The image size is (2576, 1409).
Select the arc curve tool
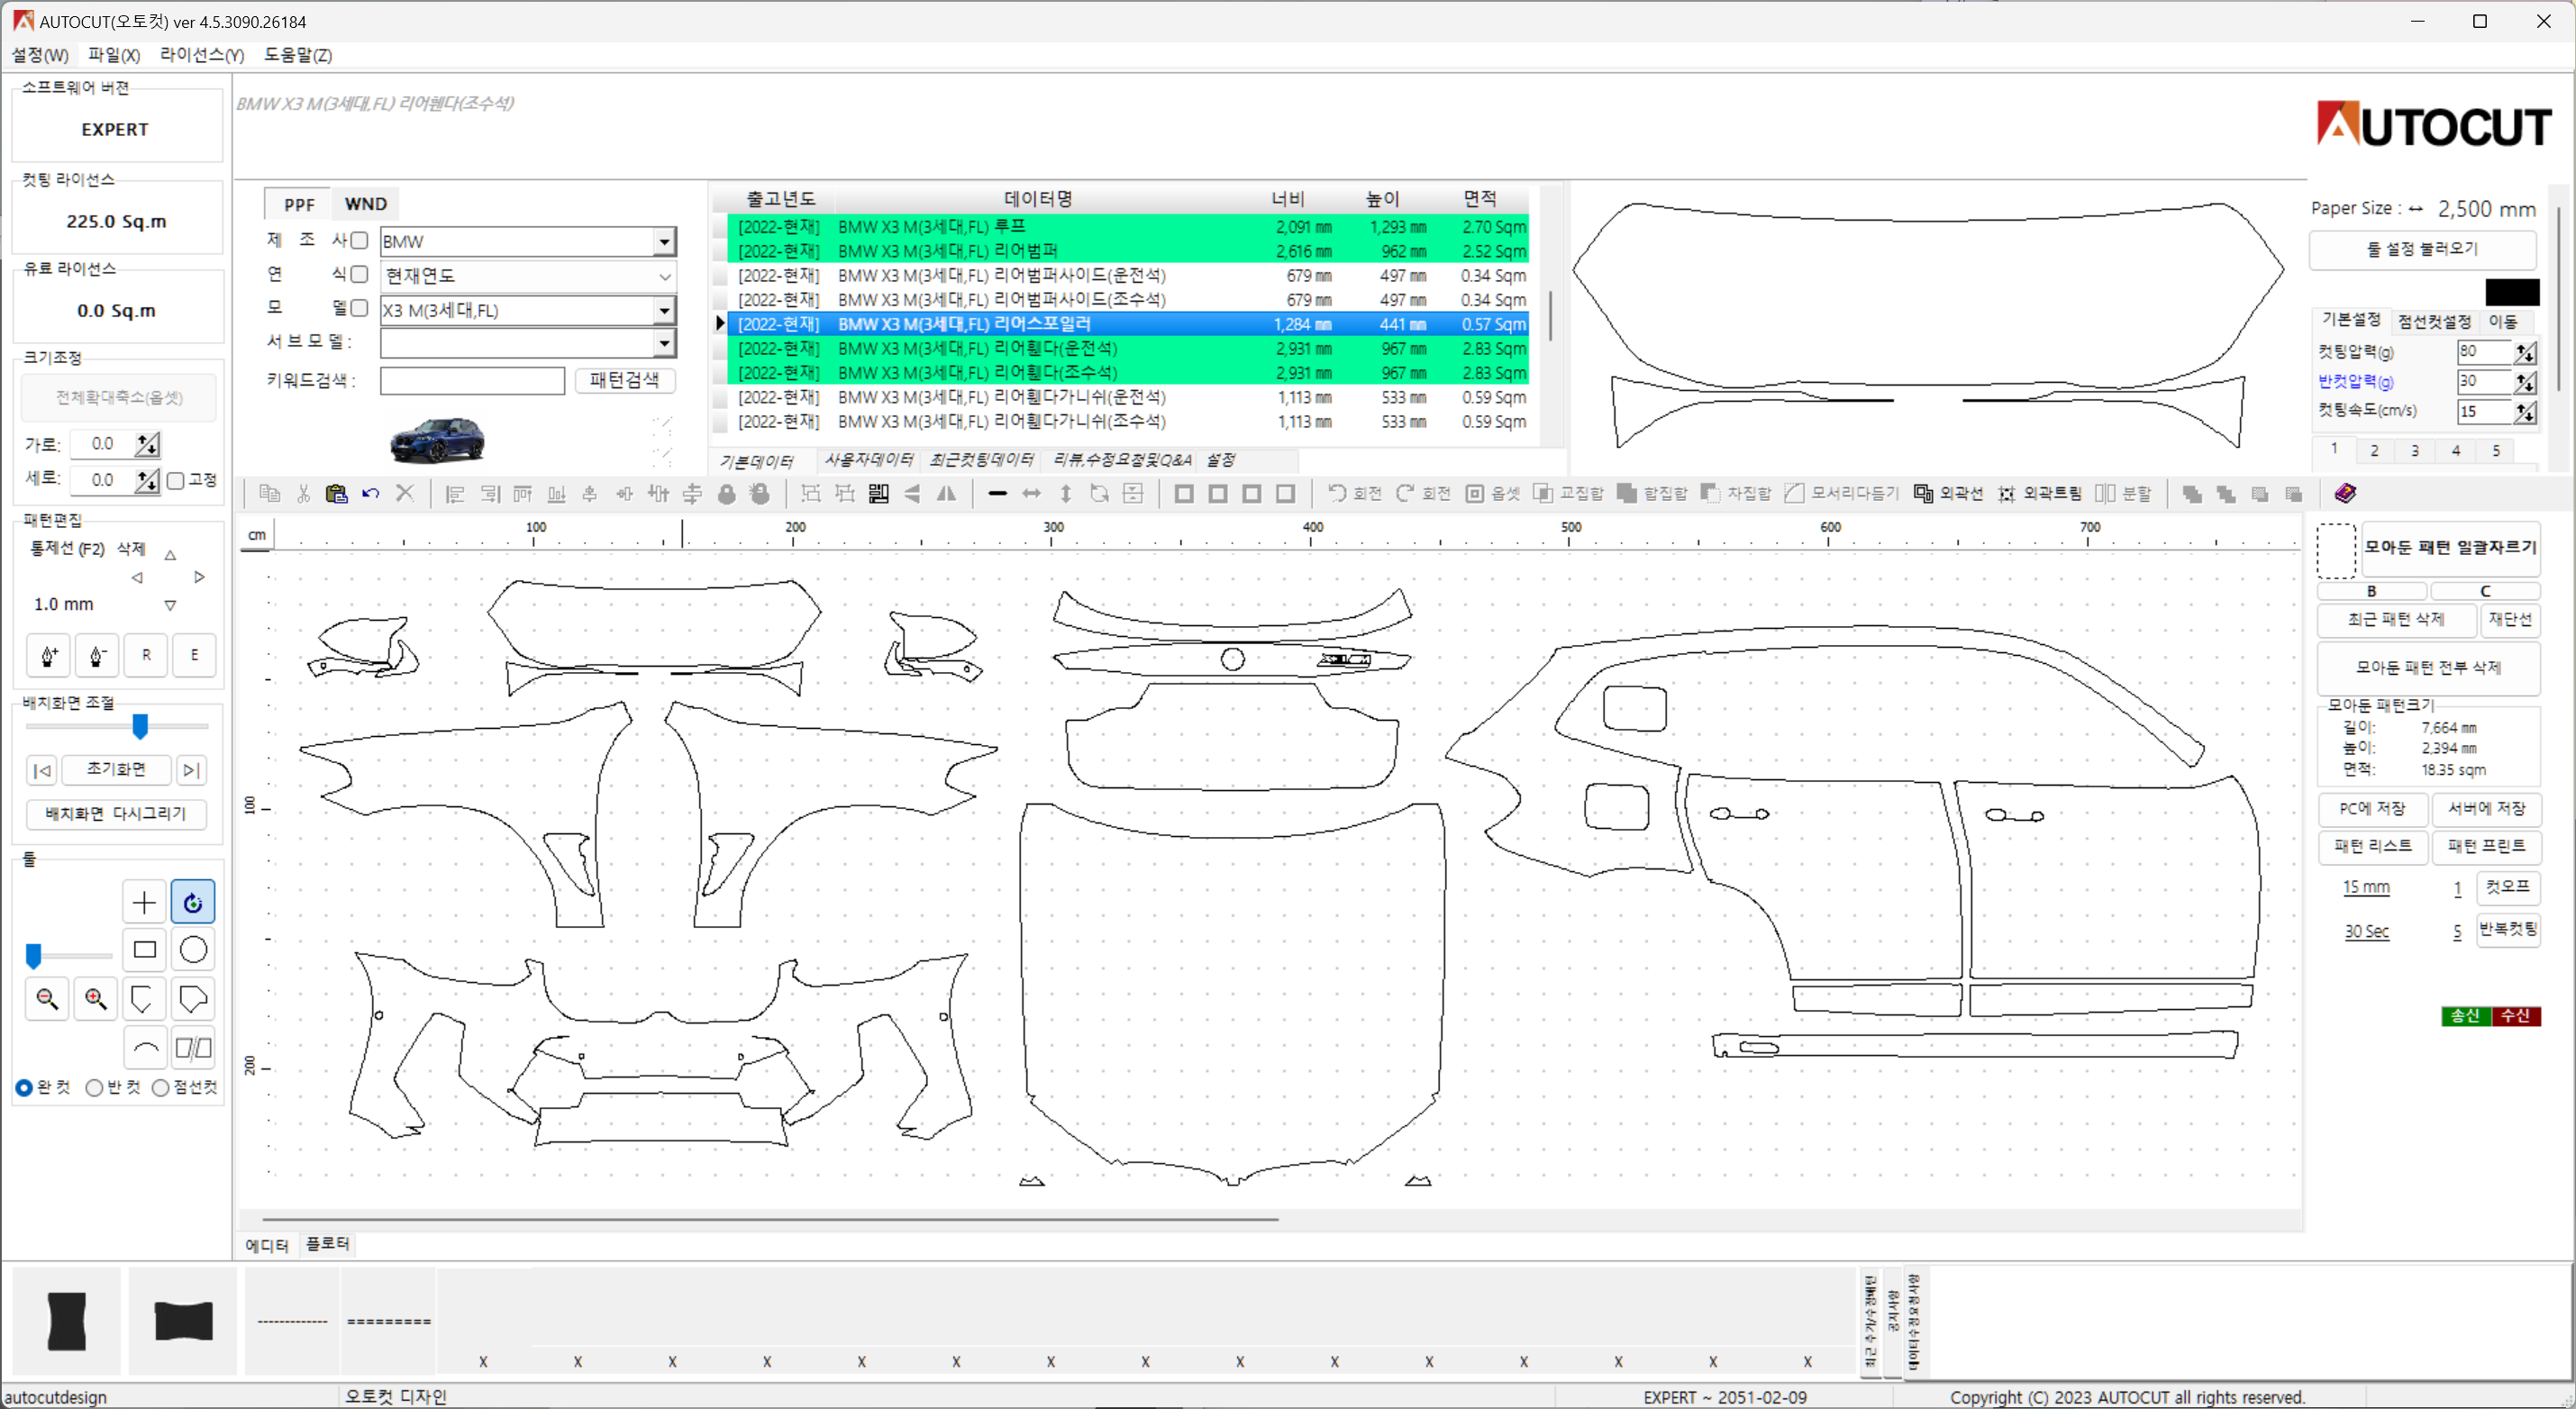pyautogui.click(x=144, y=1048)
